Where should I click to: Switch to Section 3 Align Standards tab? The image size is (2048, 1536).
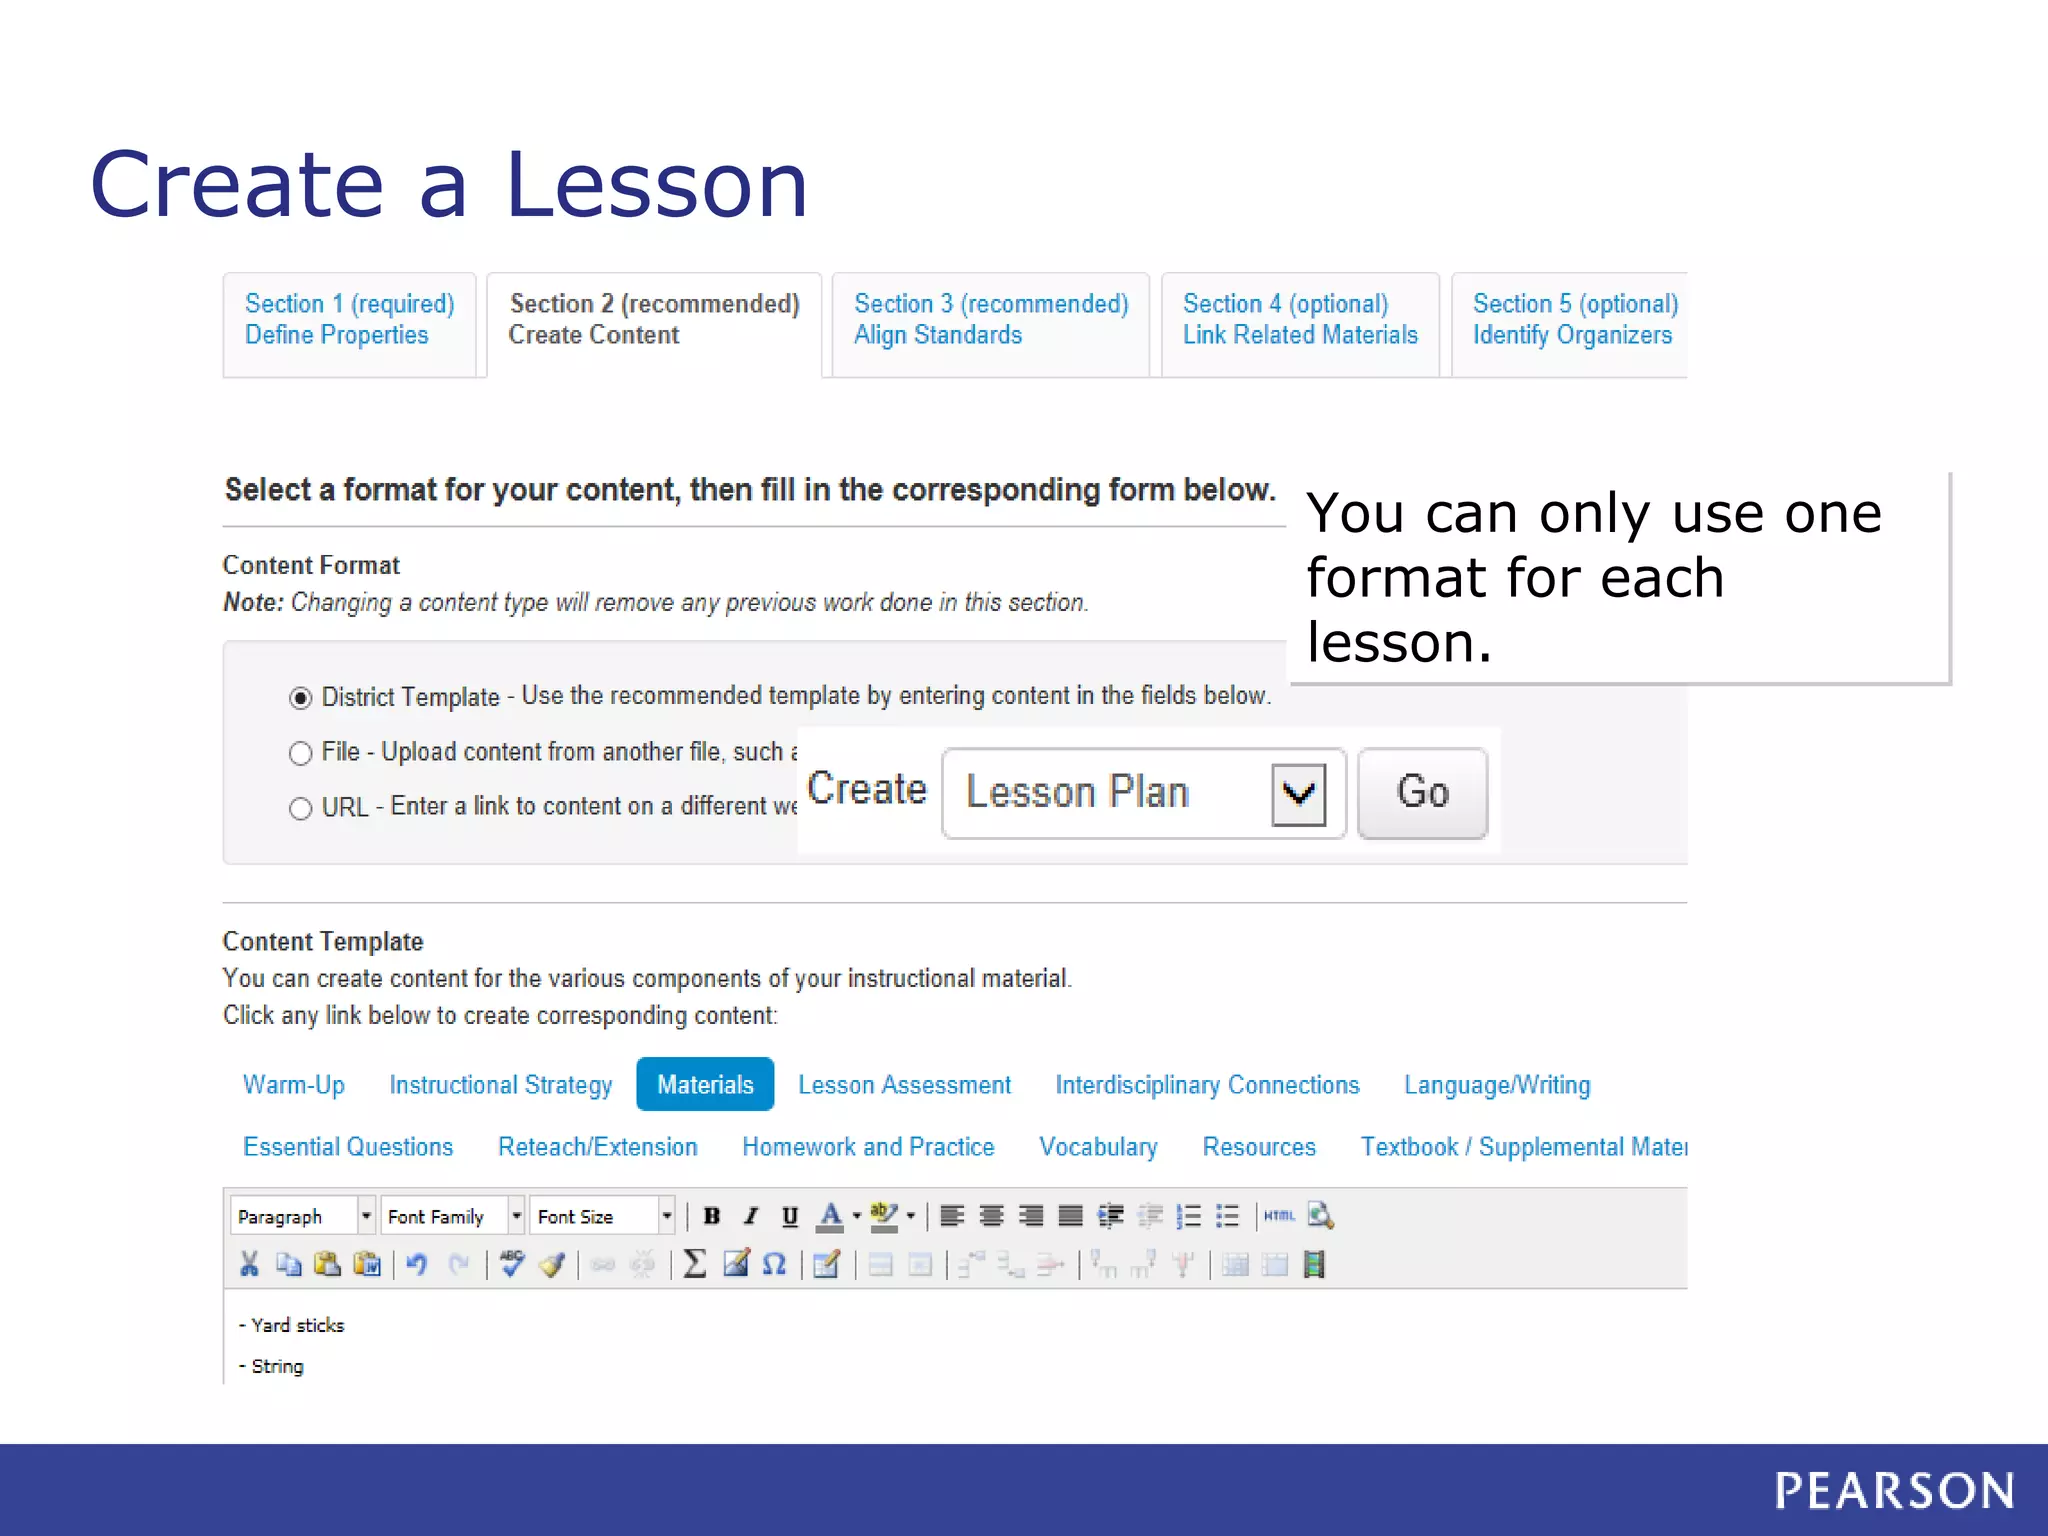tap(990, 320)
